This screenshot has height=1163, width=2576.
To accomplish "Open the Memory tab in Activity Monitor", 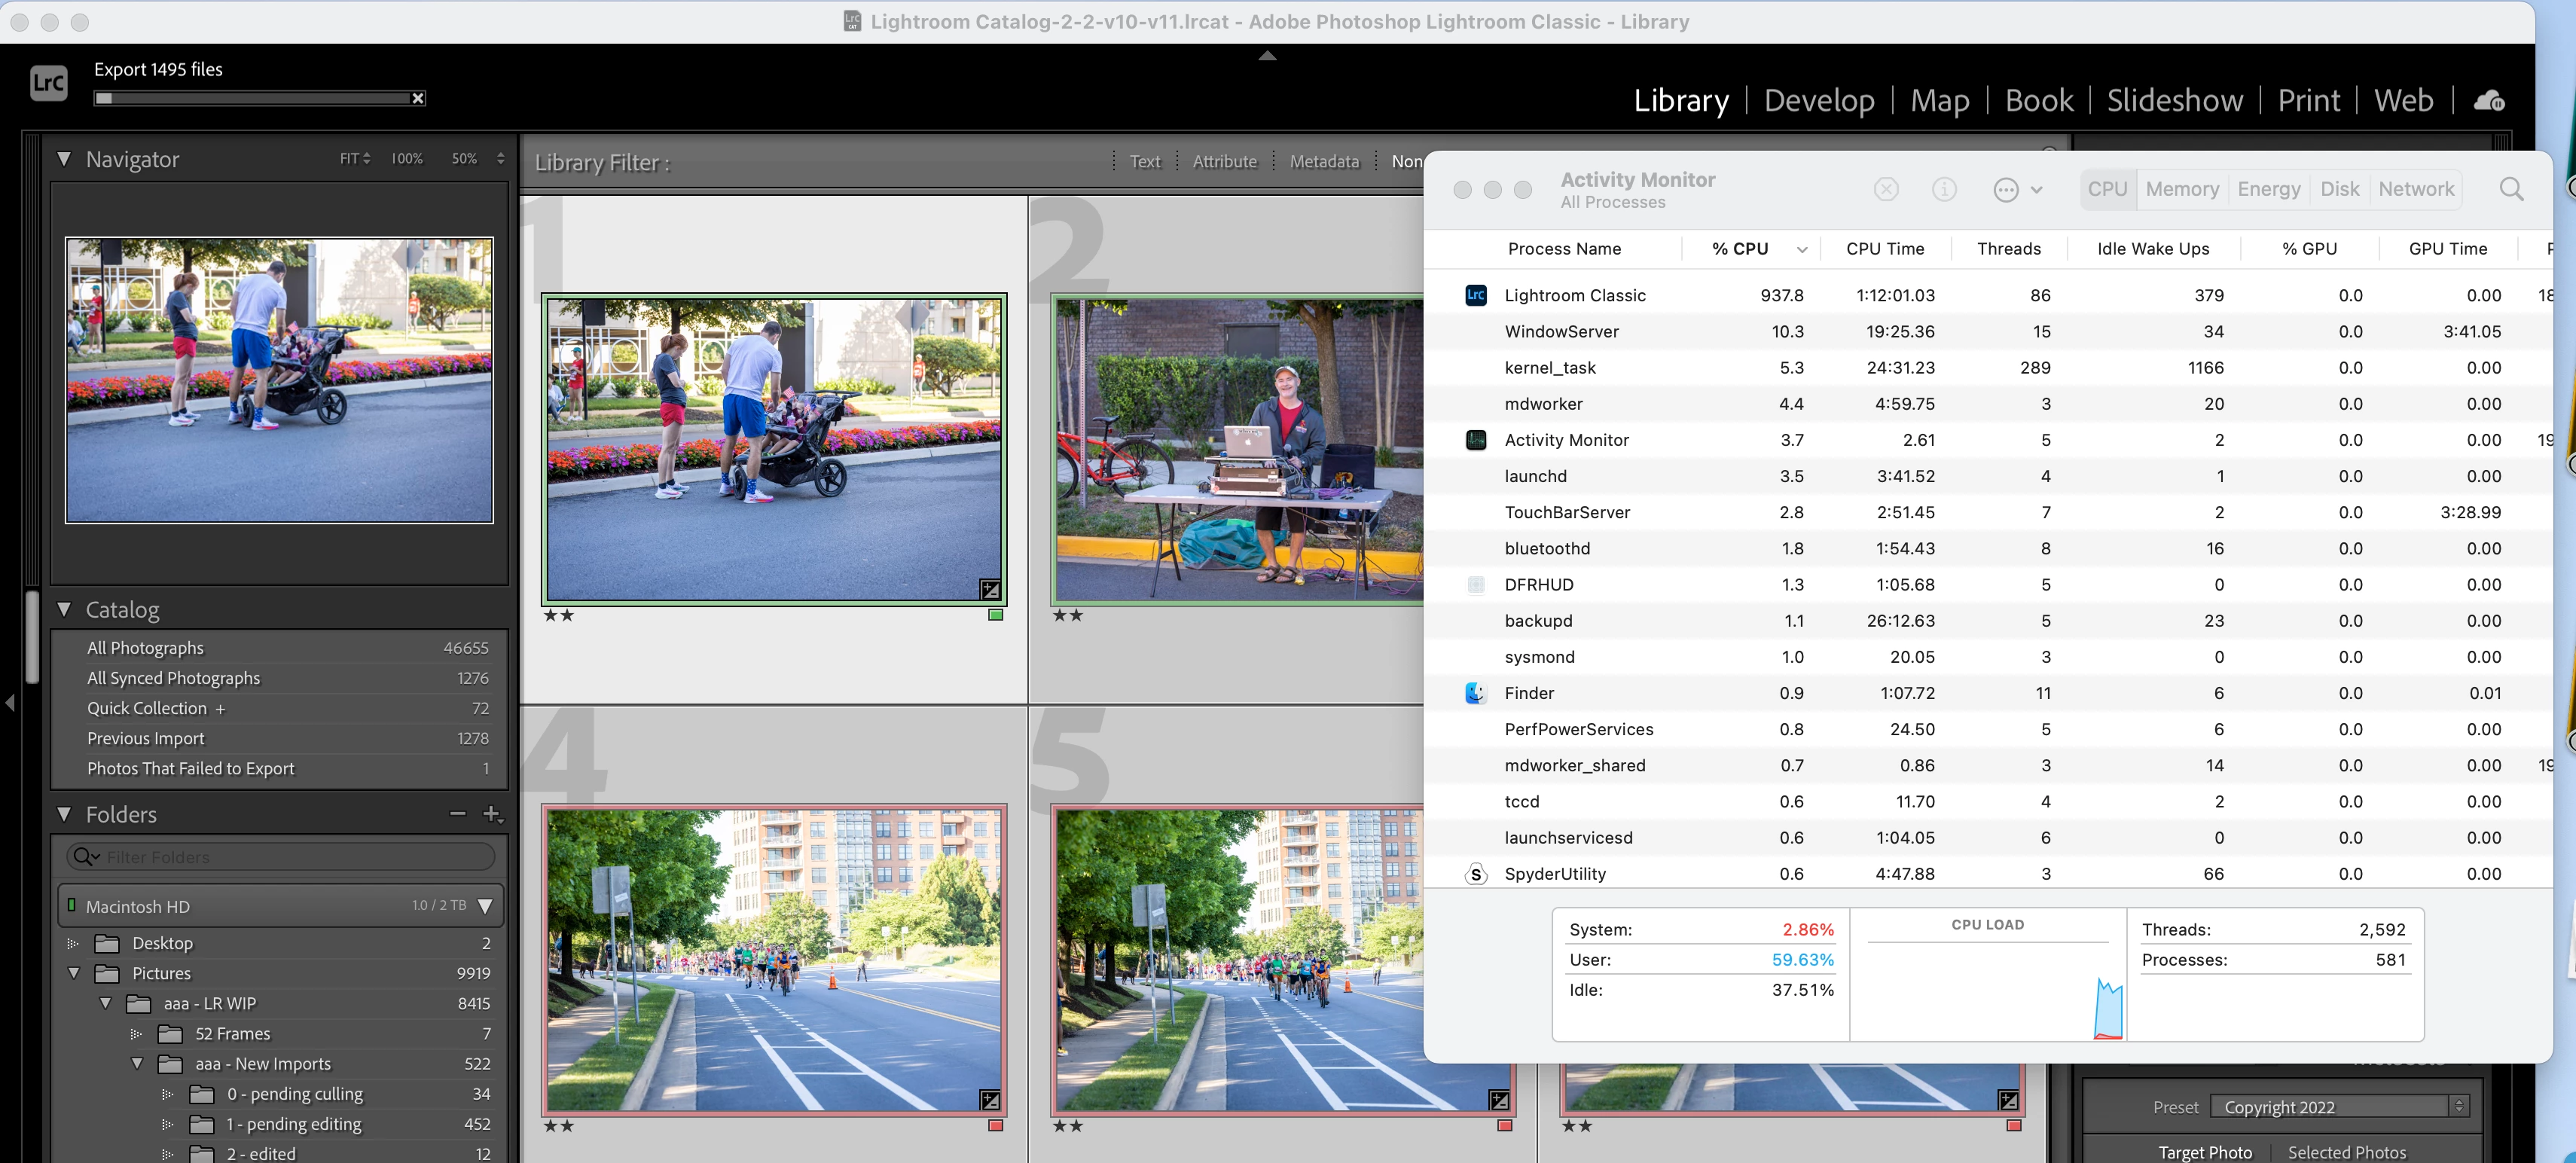I will (2181, 189).
